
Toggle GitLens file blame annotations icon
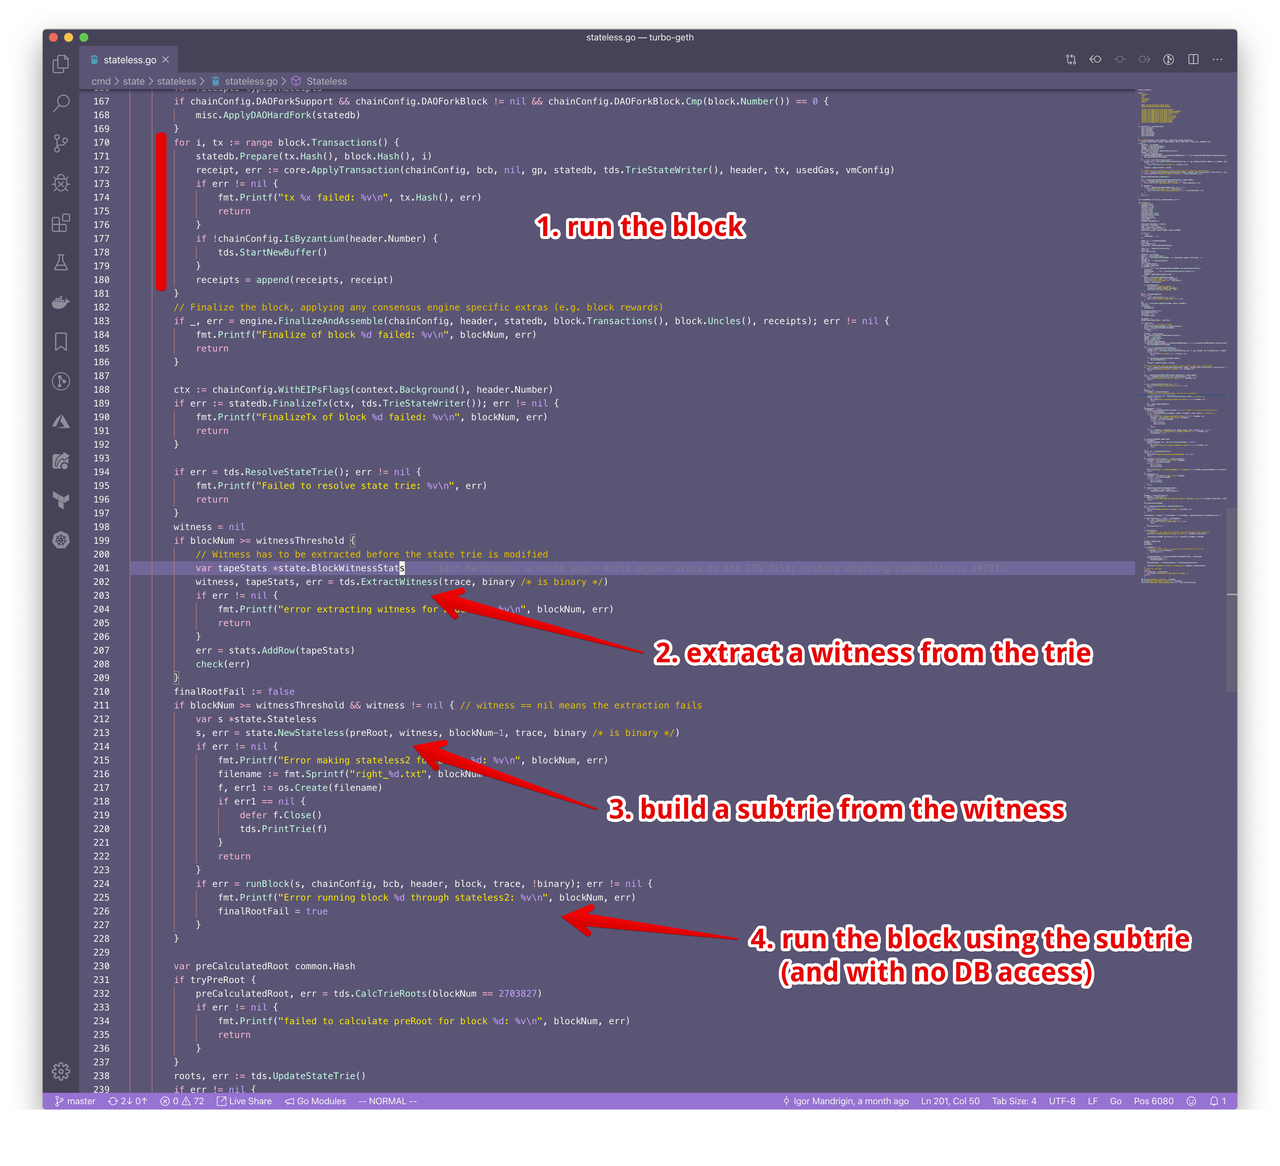click(1168, 59)
